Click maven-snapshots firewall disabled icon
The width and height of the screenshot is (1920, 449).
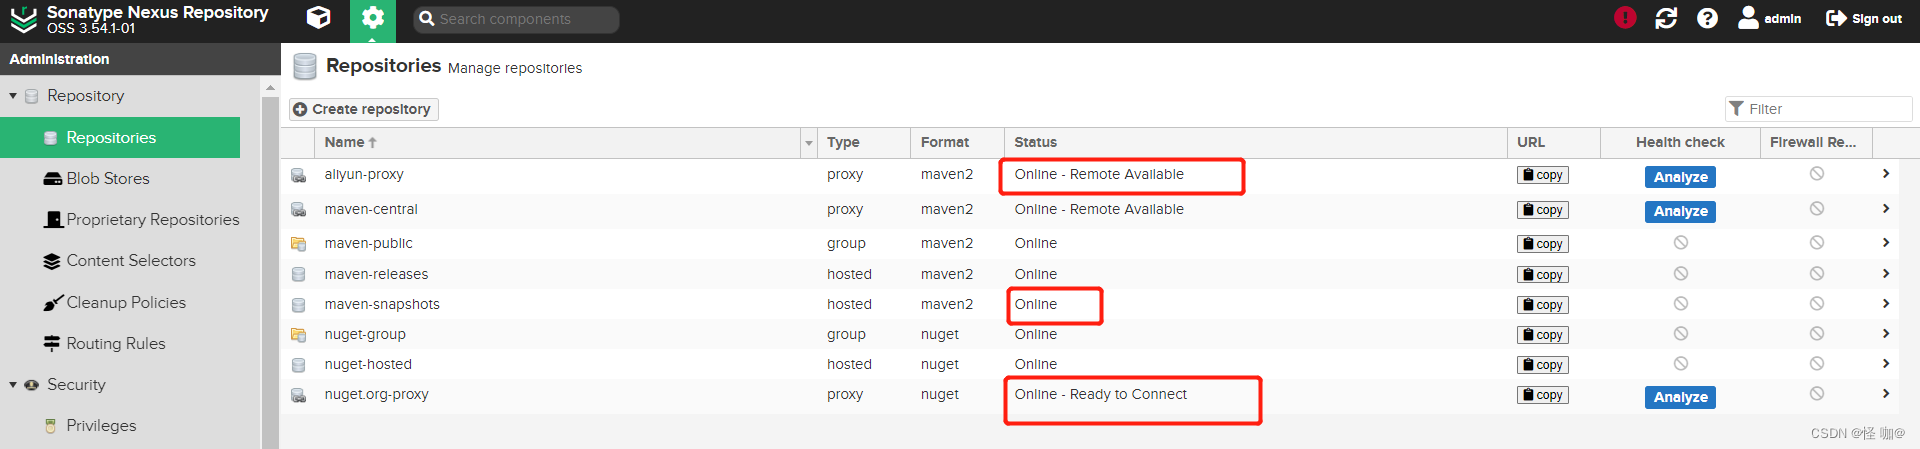coord(1817,304)
